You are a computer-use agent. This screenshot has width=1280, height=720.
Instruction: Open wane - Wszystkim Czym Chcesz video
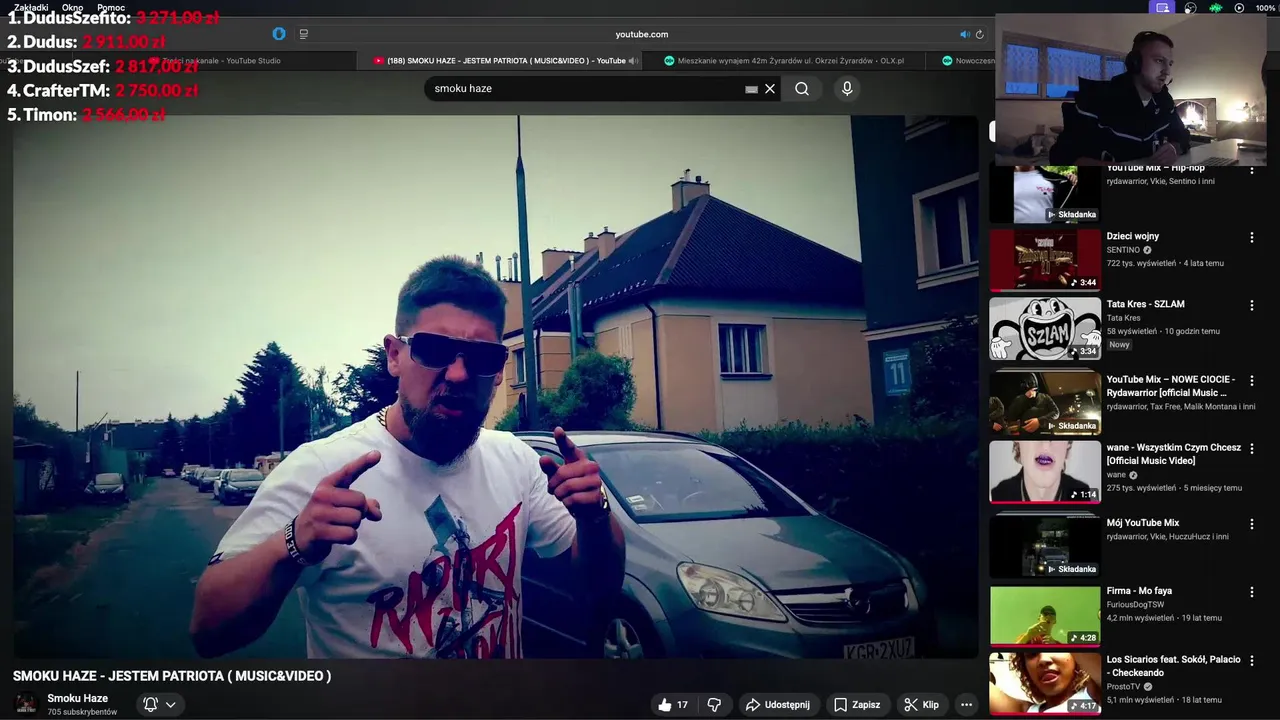(1045, 472)
